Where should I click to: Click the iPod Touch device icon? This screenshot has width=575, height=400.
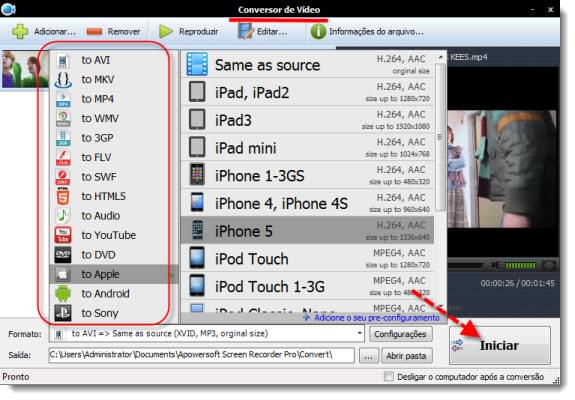pyautogui.click(x=197, y=258)
